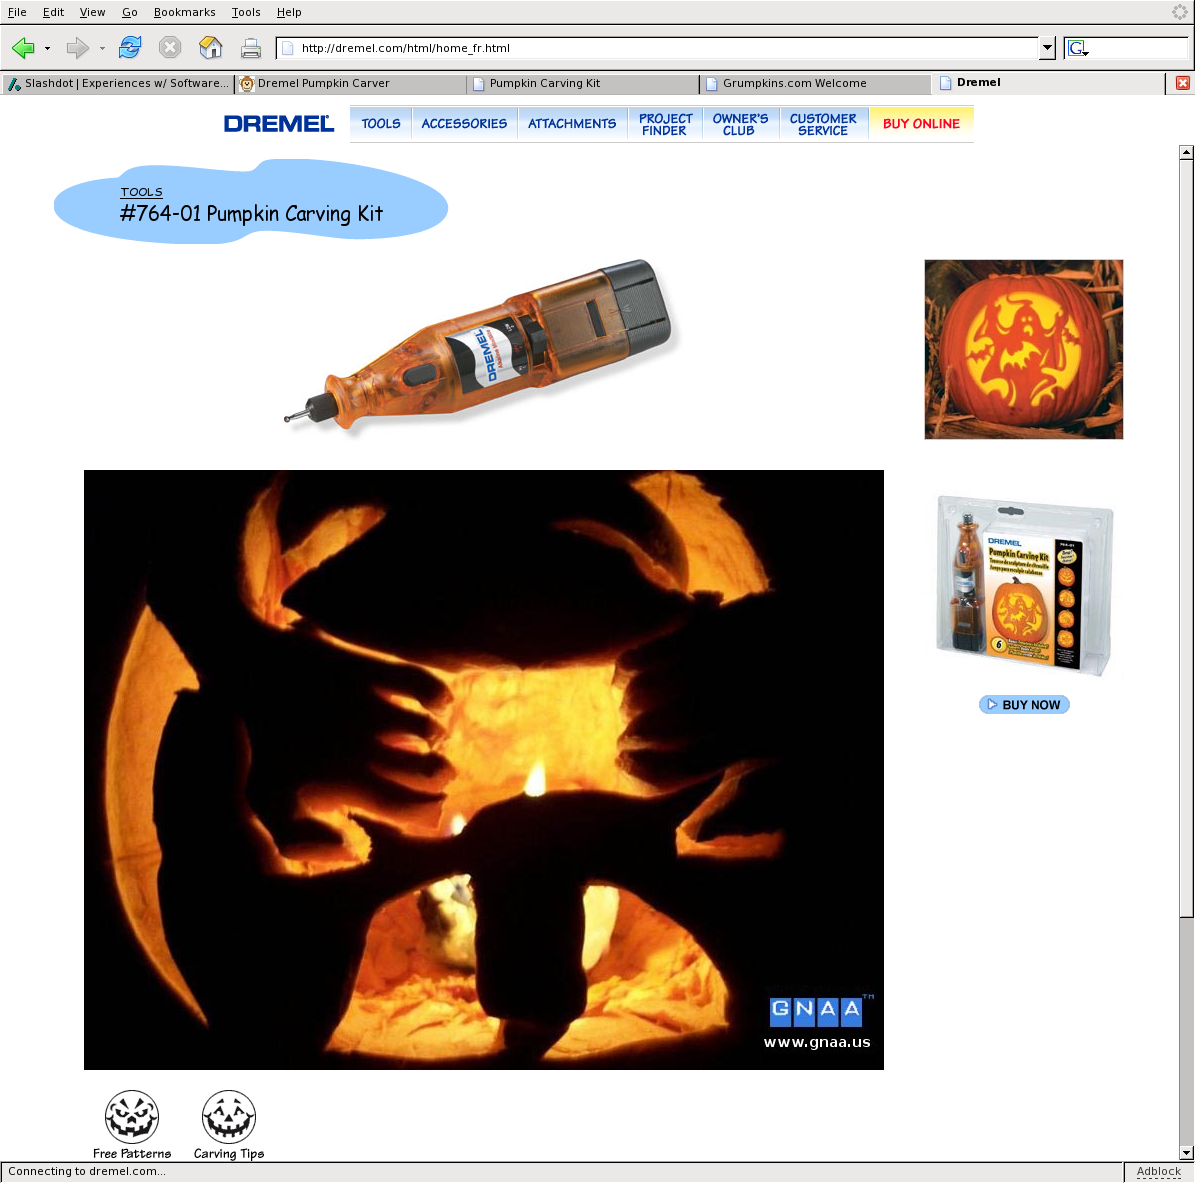The height and width of the screenshot is (1183, 1195).
Task: Open the Edit menu
Action: pyautogui.click(x=53, y=12)
